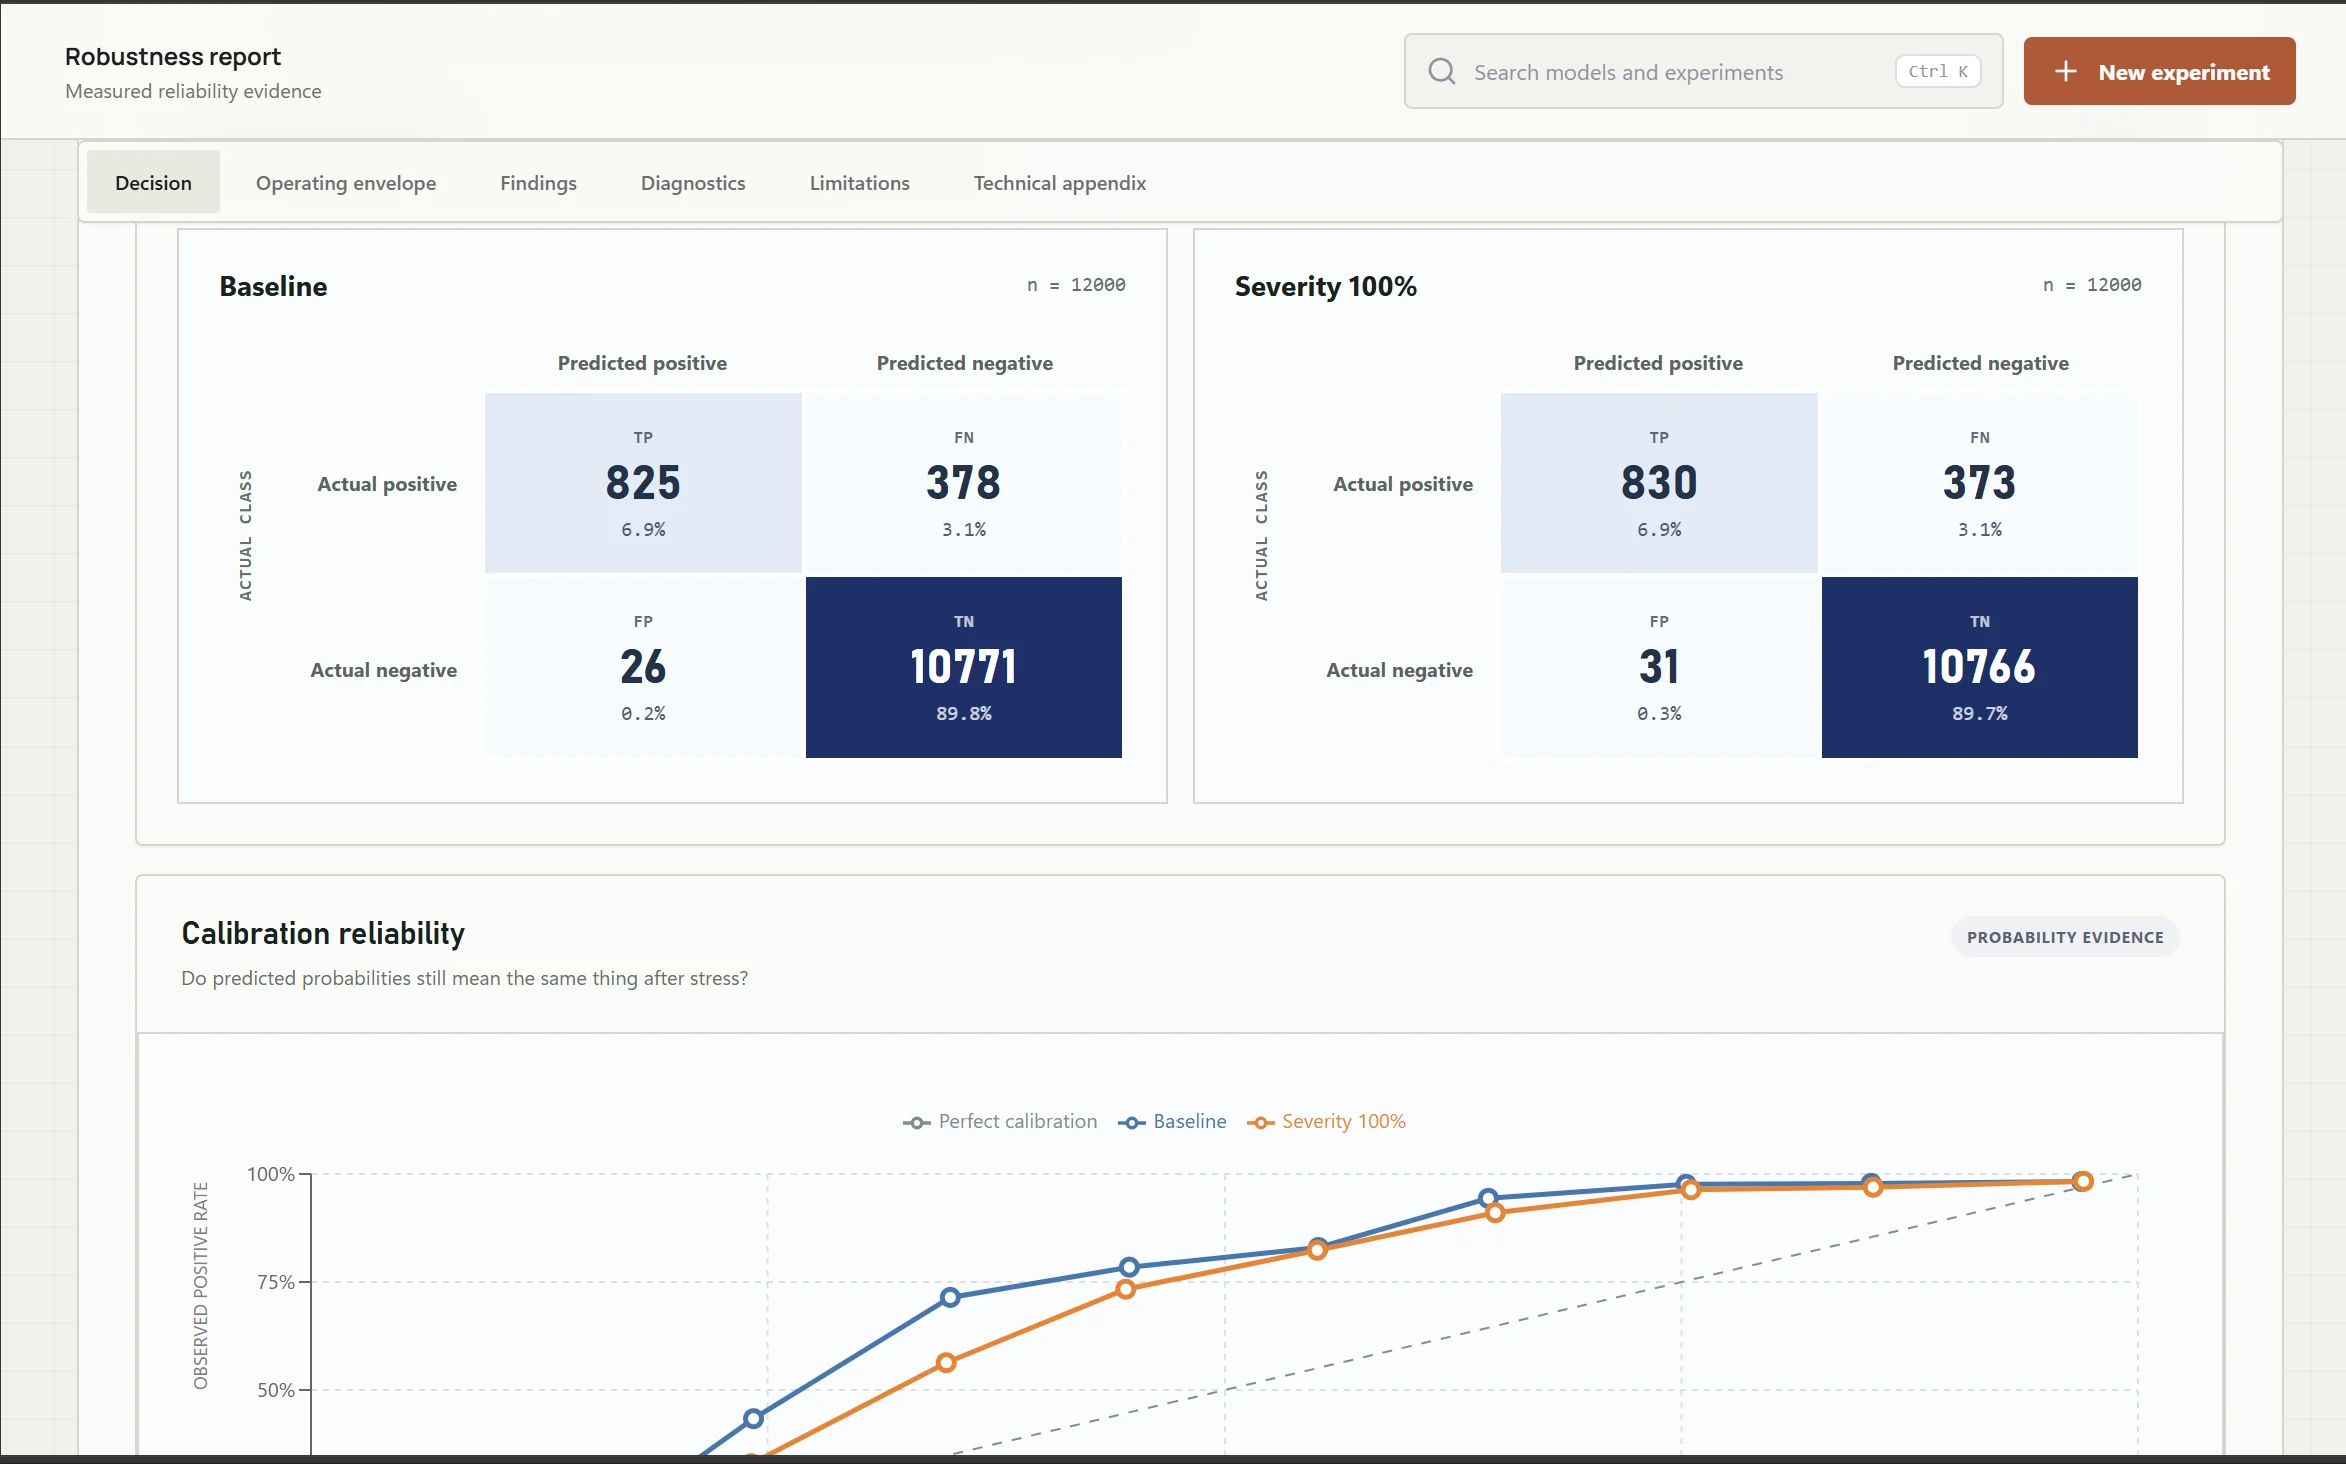Open the Technical appendix tab
Screen dimensions: 2346x1464
[x=1060, y=182]
